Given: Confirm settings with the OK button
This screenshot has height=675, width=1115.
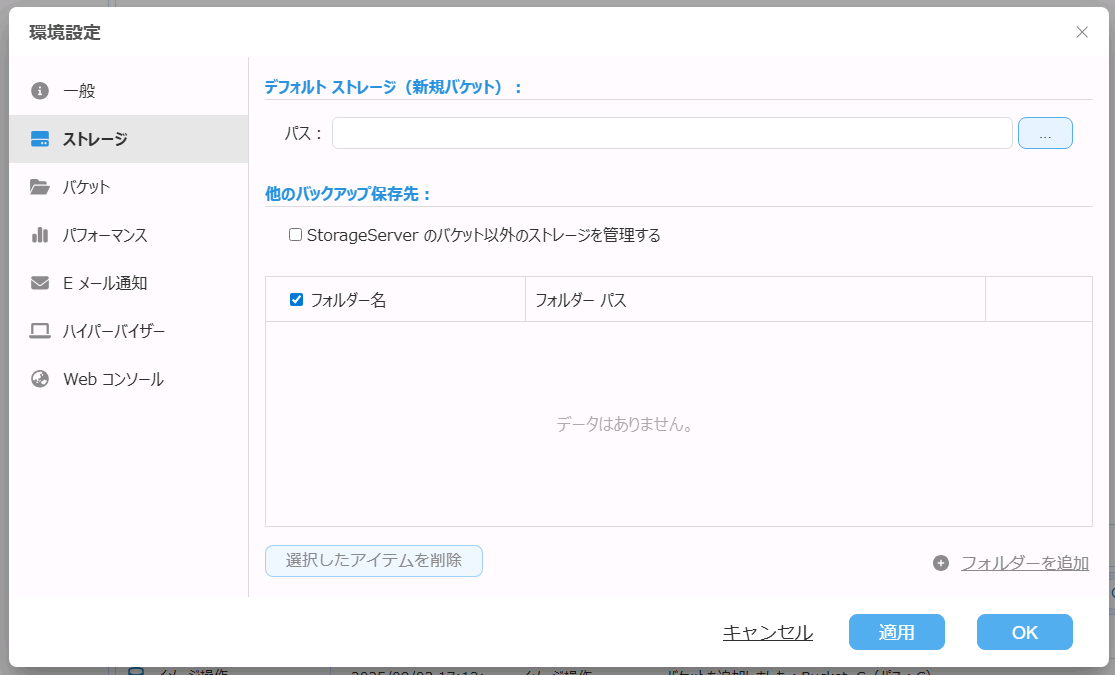Looking at the screenshot, I should [x=1024, y=632].
